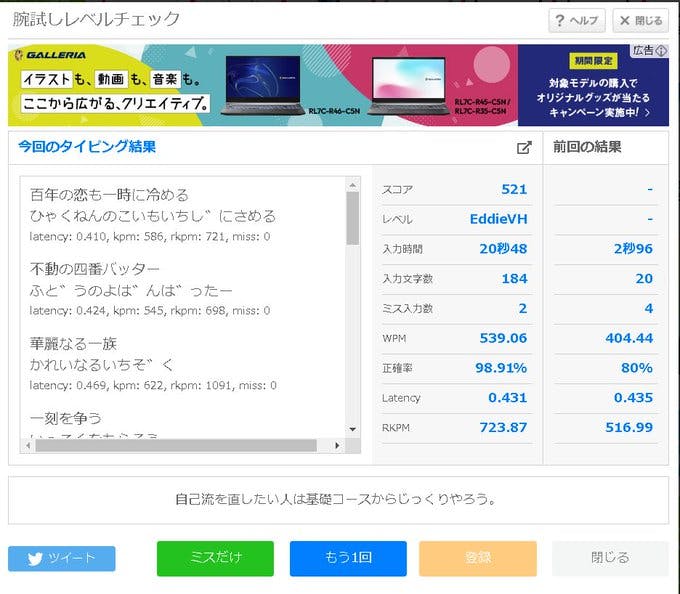Click the 今回のタイピング結果 heading
The height and width of the screenshot is (594, 680).
point(87,147)
